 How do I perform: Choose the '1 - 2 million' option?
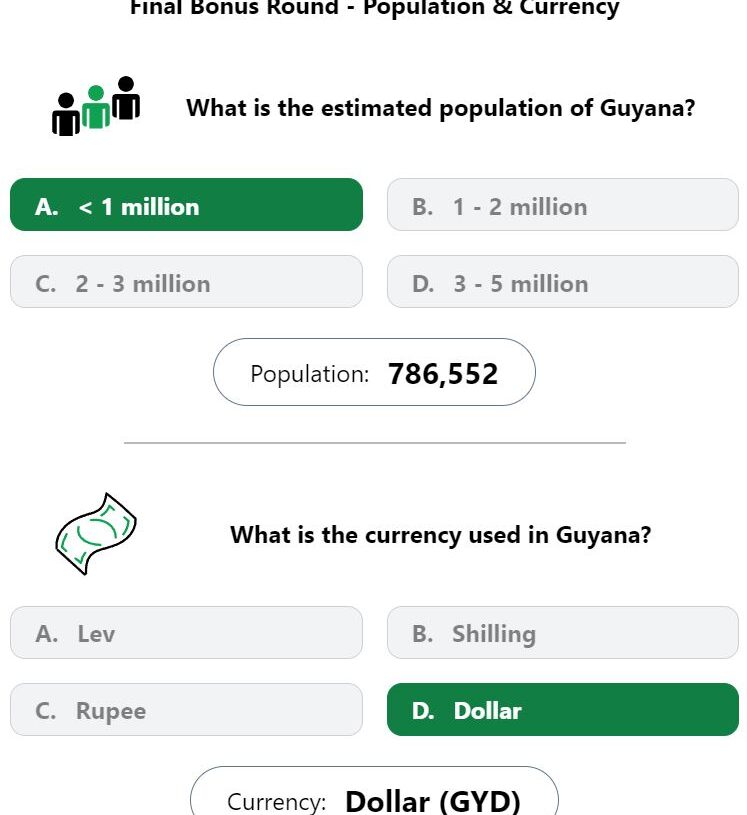(562, 205)
